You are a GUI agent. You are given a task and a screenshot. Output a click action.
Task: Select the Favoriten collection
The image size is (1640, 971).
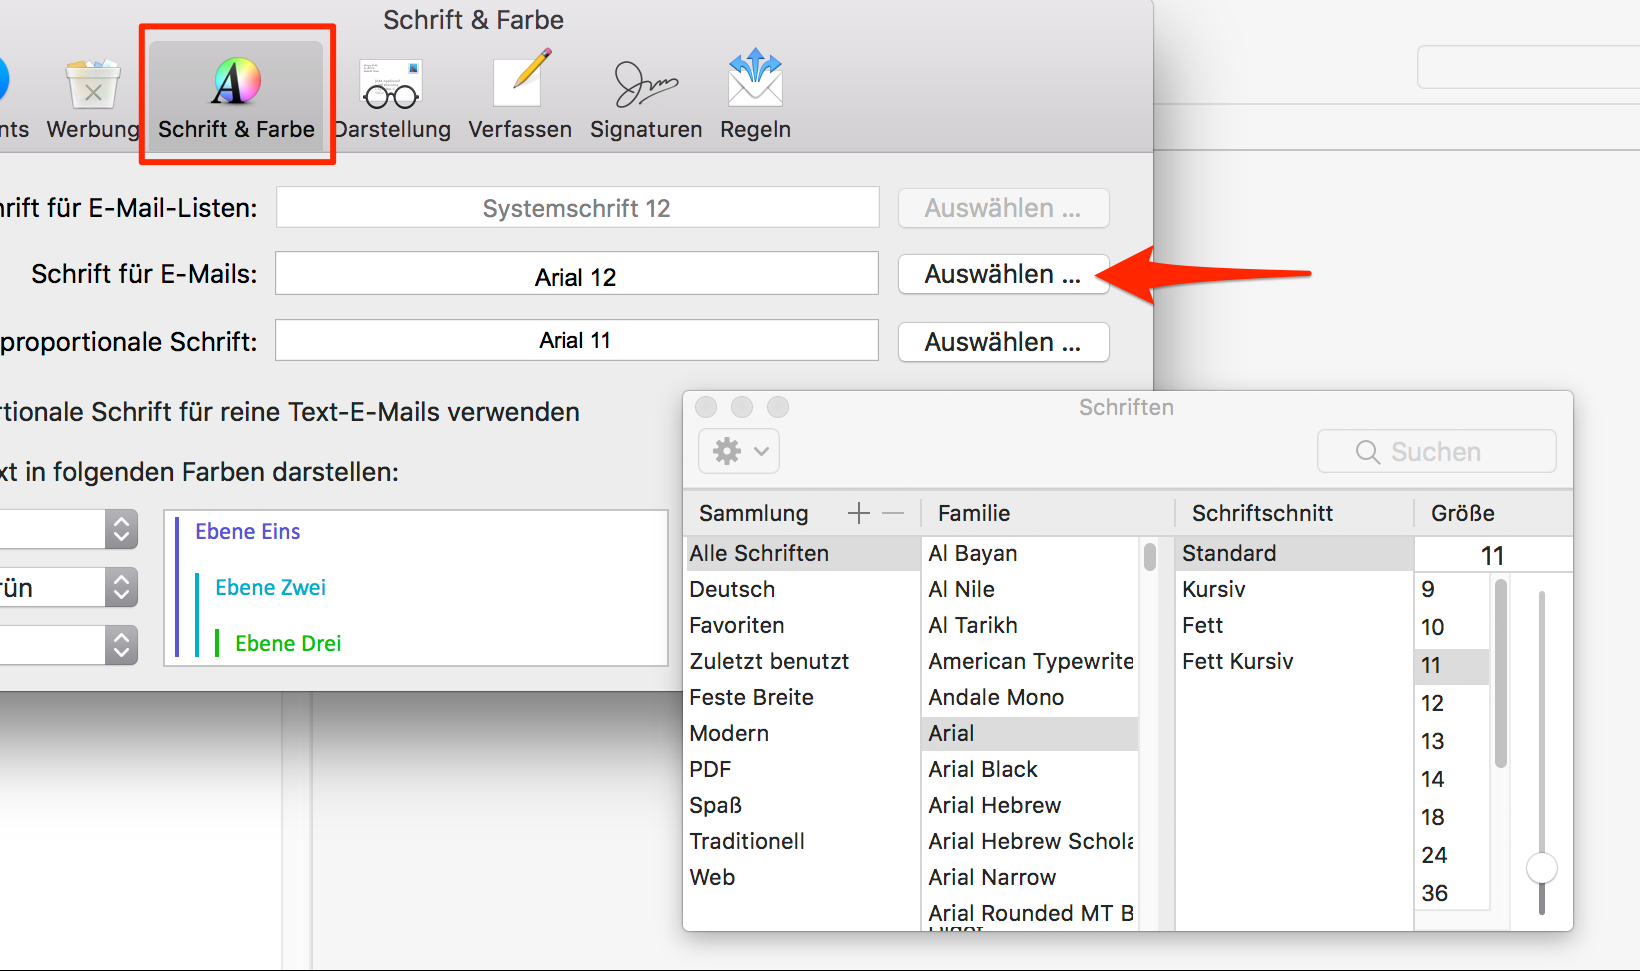802,625
